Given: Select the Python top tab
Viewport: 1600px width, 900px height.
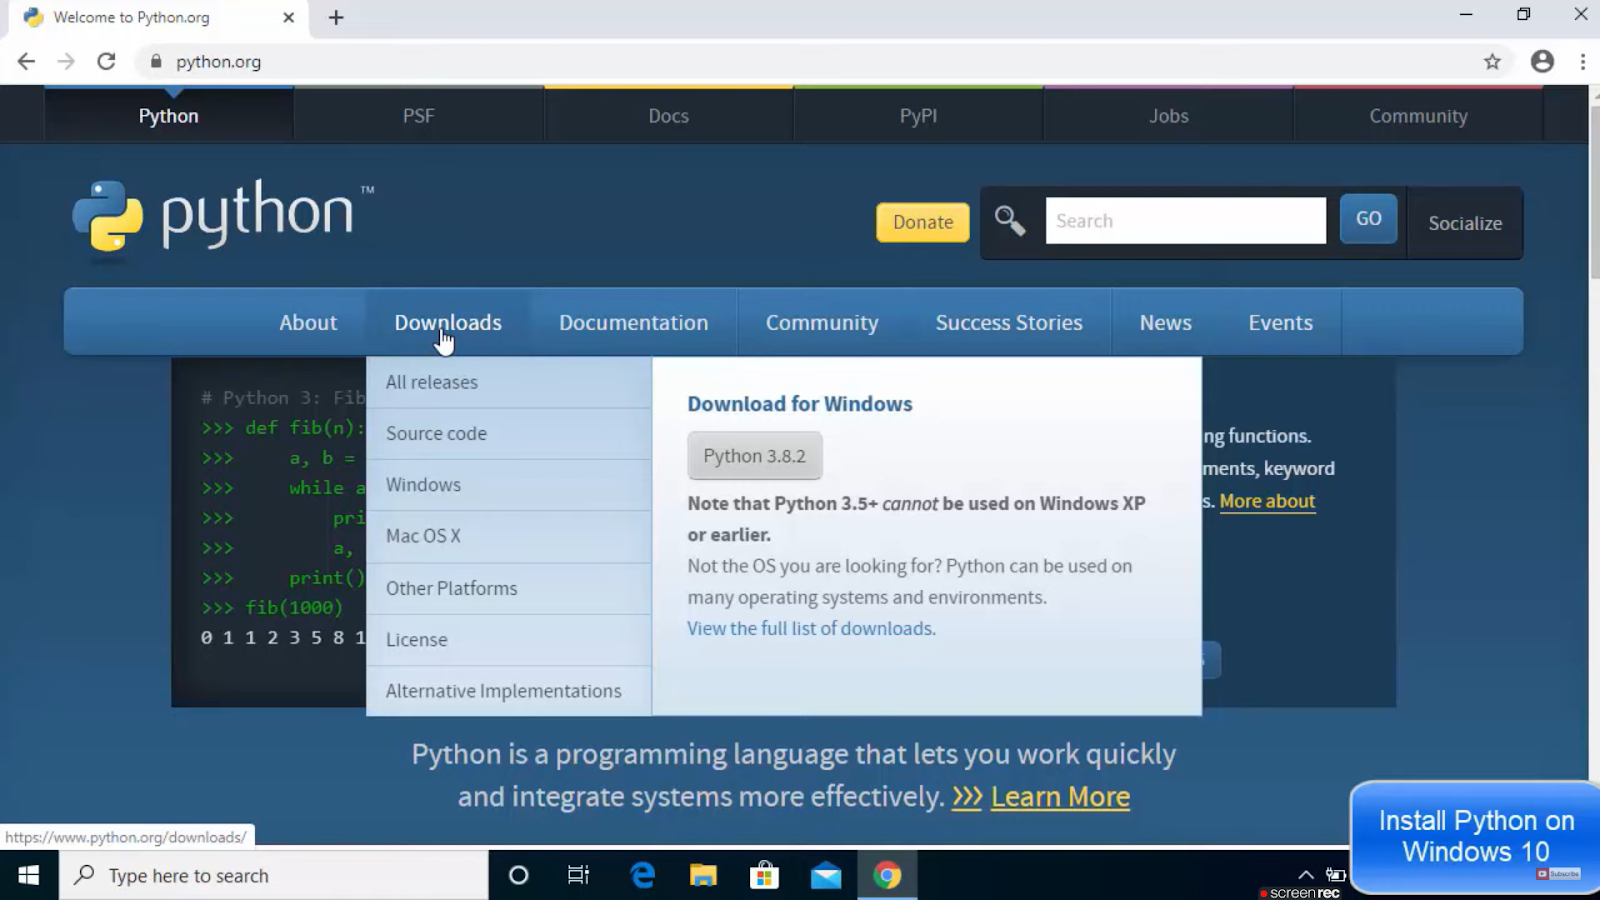Looking at the screenshot, I should click(x=168, y=116).
